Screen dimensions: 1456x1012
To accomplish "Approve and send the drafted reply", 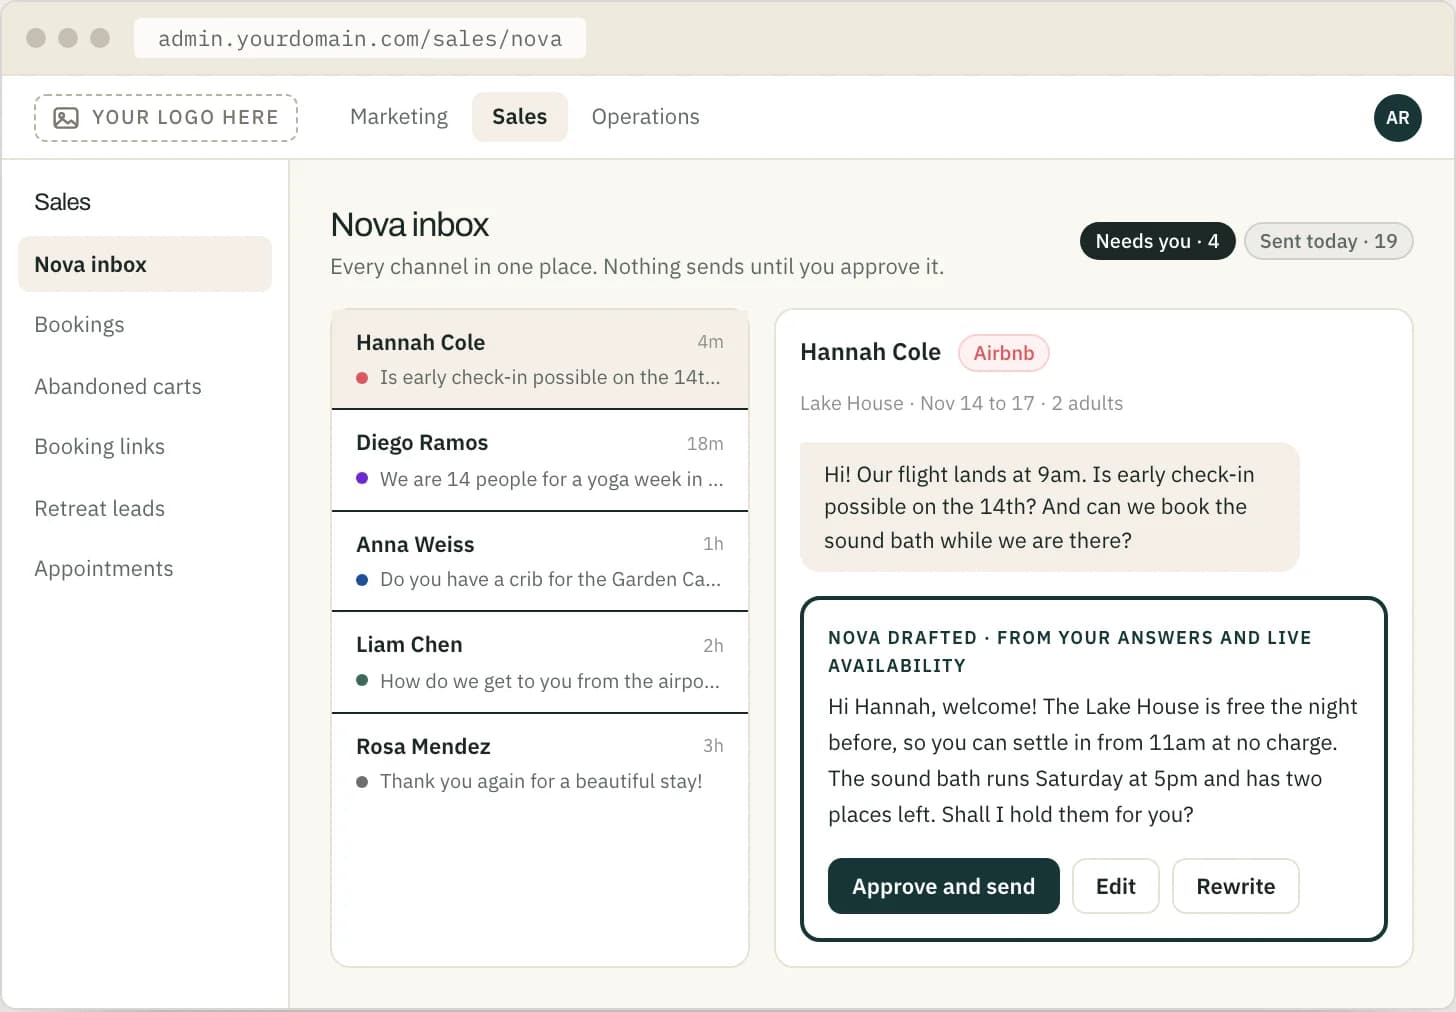I will pos(943,886).
